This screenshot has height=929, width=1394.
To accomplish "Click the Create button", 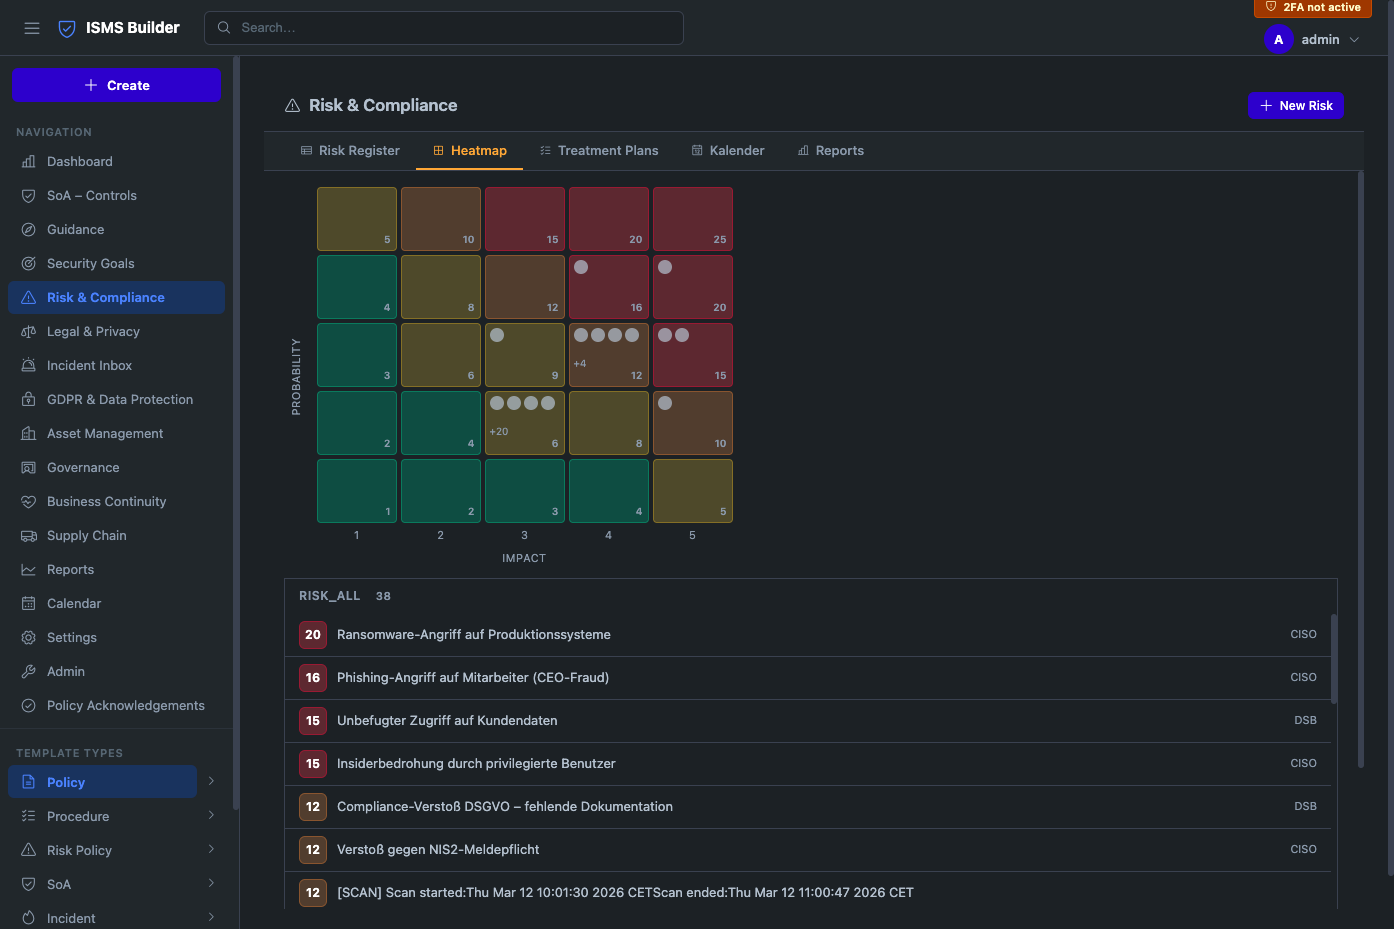I will [x=116, y=85].
